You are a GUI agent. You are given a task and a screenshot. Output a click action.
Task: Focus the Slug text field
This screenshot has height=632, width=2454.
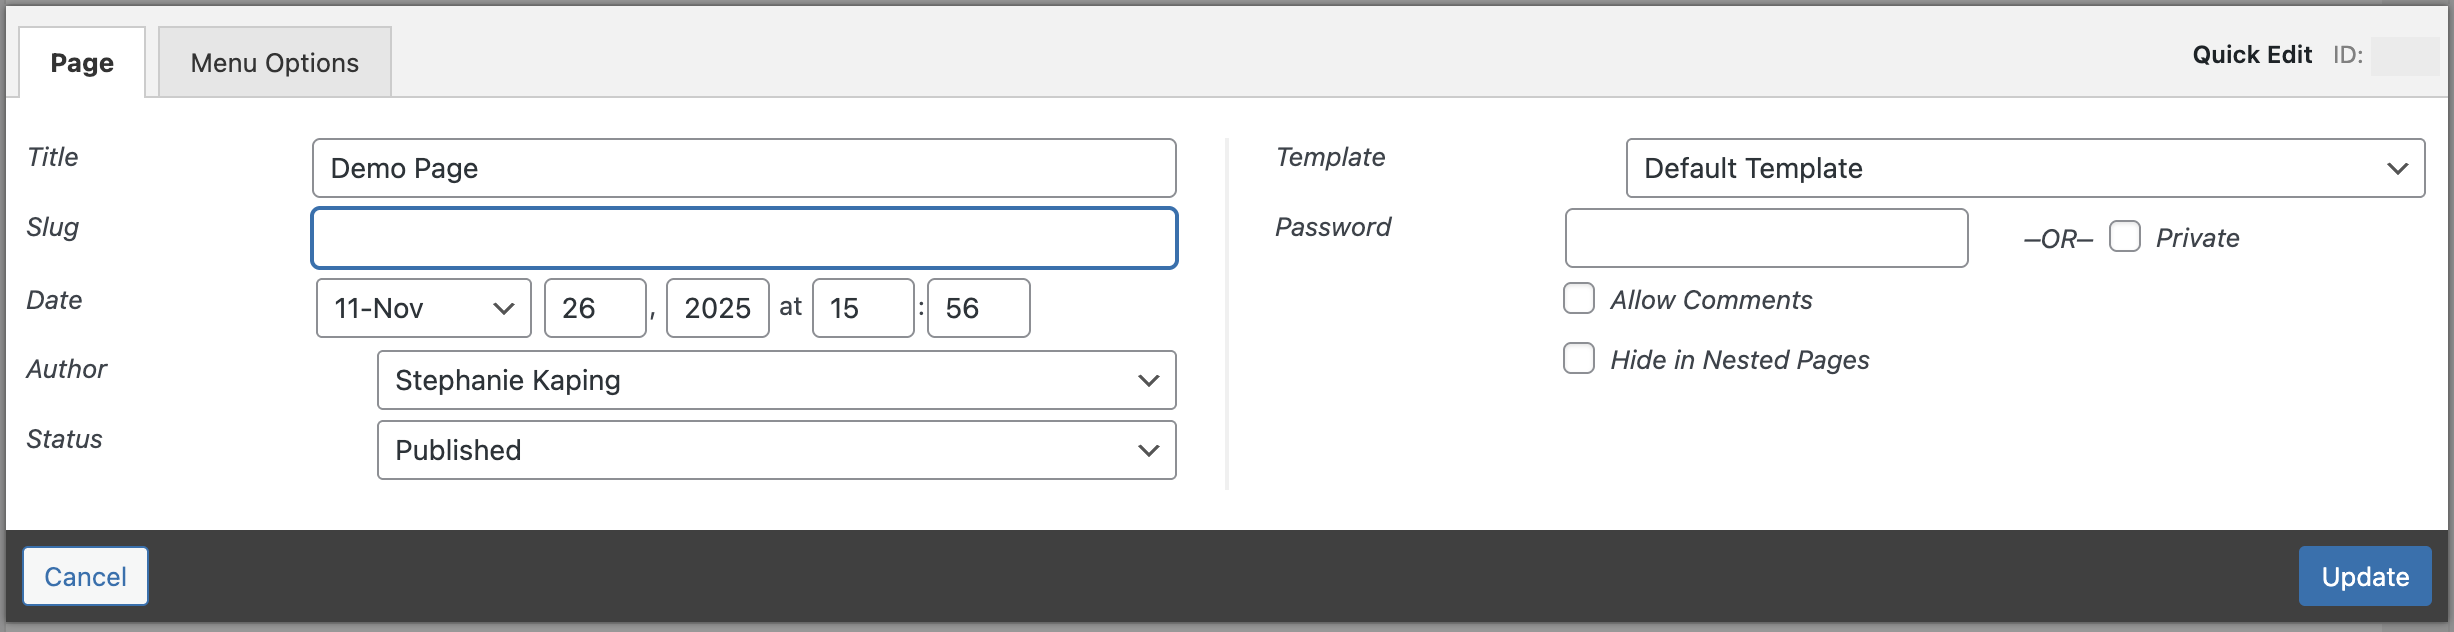pyautogui.click(x=743, y=238)
